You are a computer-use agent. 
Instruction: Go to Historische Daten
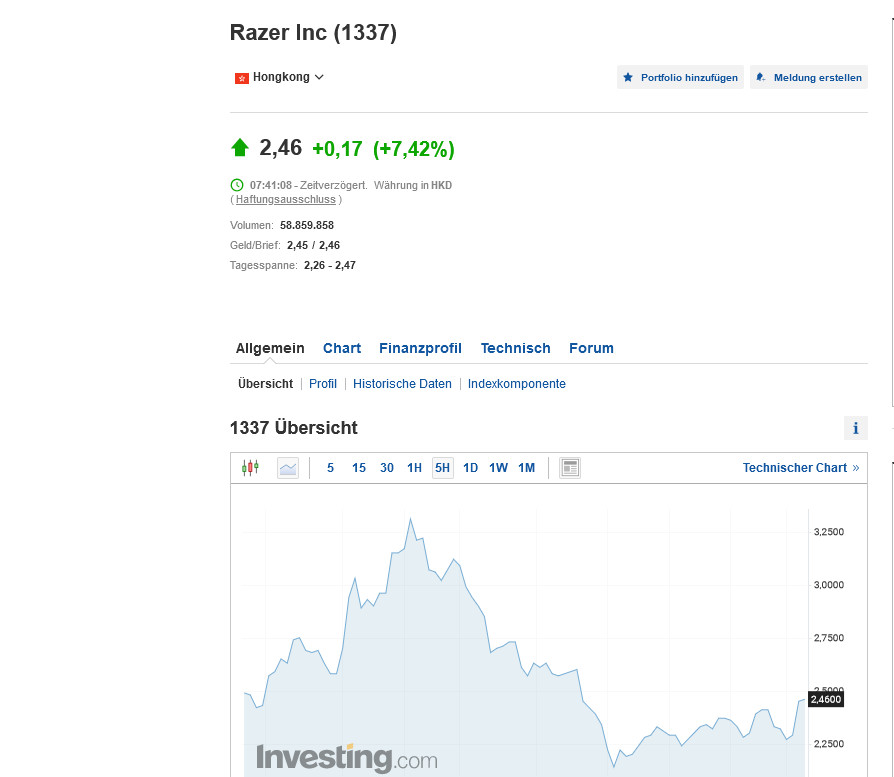(x=402, y=384)
